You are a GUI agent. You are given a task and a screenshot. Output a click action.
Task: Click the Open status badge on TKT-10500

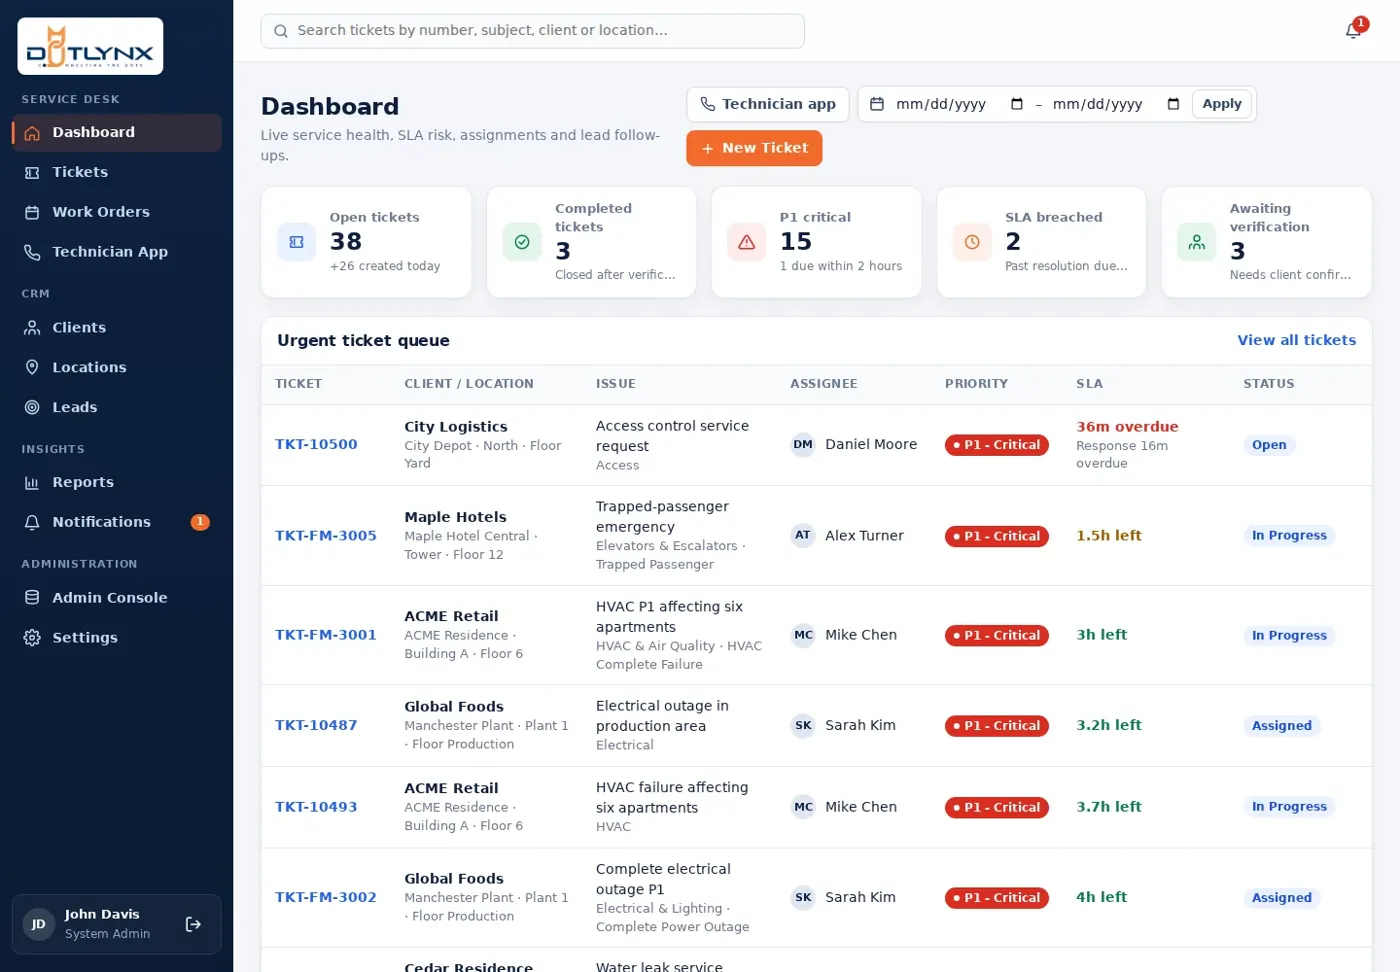(x=1269, y=445)
